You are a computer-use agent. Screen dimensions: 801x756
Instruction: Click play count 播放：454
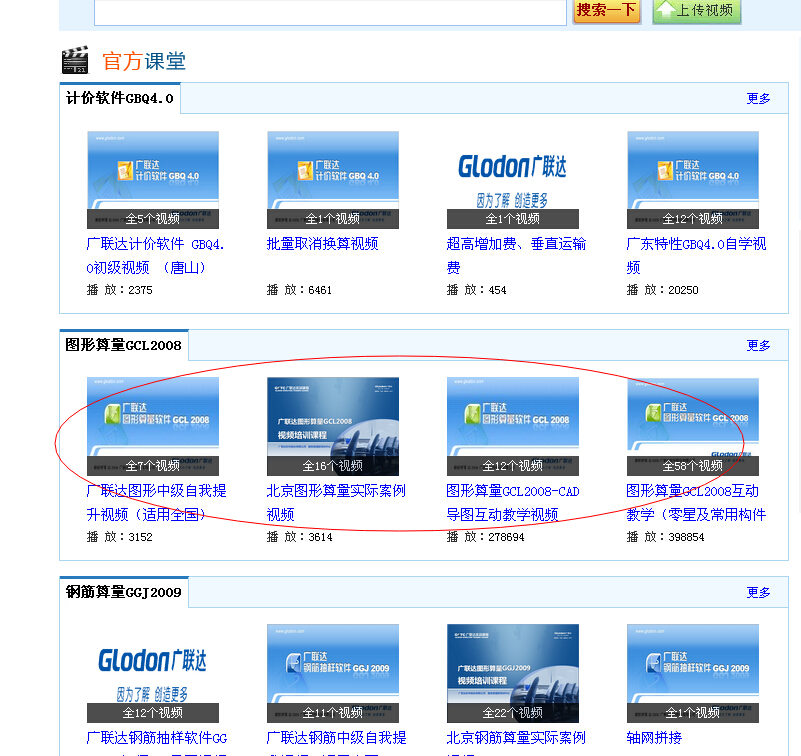pyautogui.click(x=476, y=290)
